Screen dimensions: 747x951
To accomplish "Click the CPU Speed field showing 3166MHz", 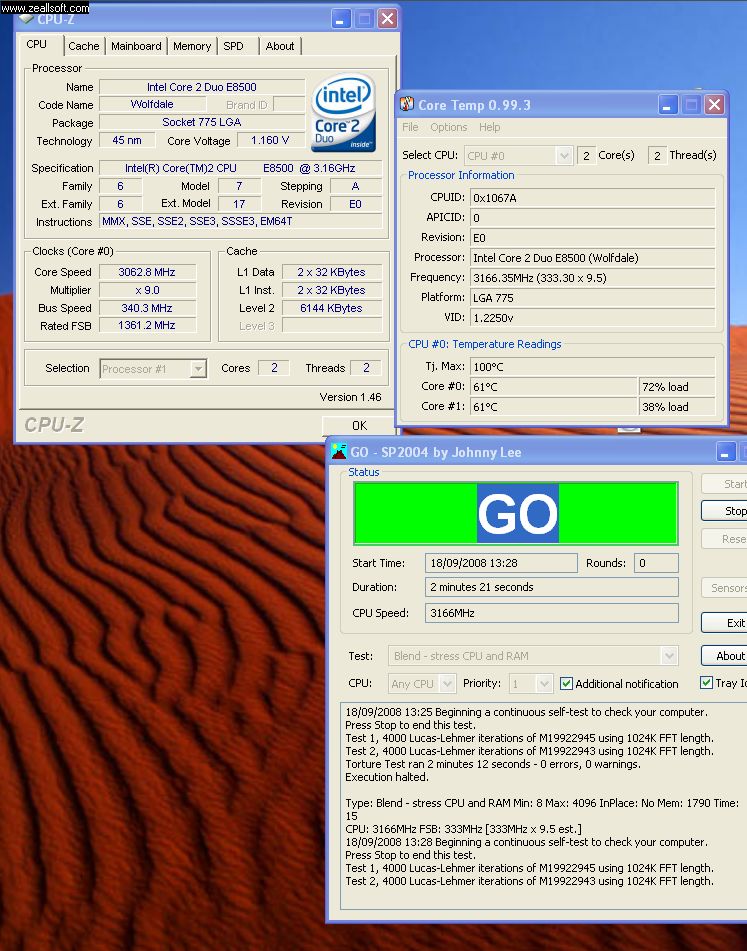I will pos(551,613).
